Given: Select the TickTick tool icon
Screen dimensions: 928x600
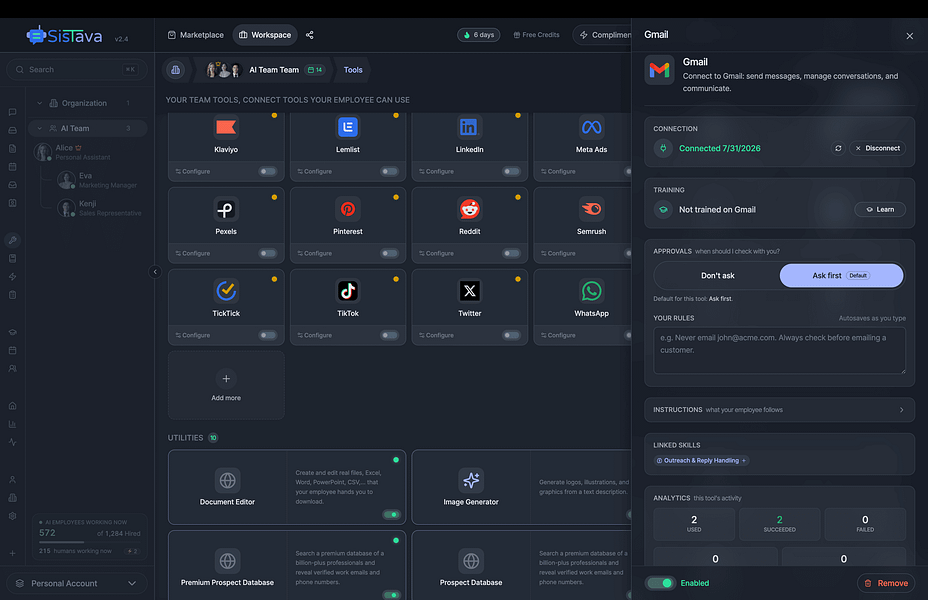Looking at the screenshot, I should click(x=226, y=291).
